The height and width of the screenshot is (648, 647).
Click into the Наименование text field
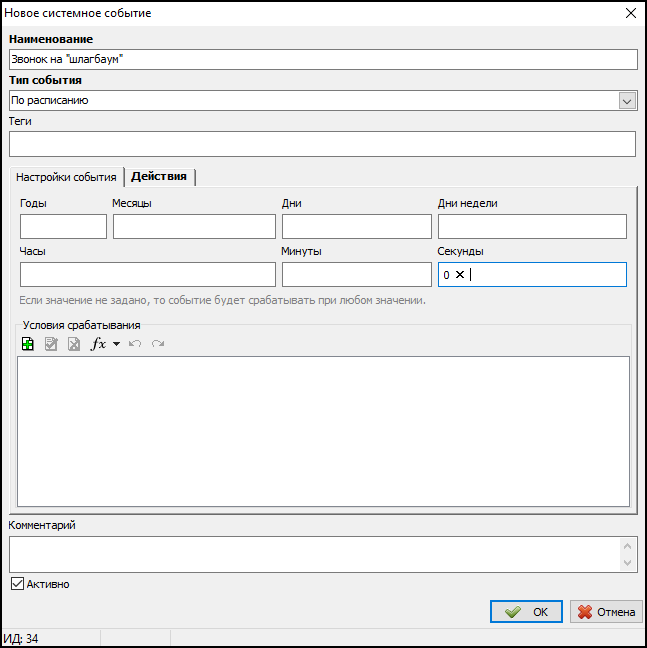point(322,60)
